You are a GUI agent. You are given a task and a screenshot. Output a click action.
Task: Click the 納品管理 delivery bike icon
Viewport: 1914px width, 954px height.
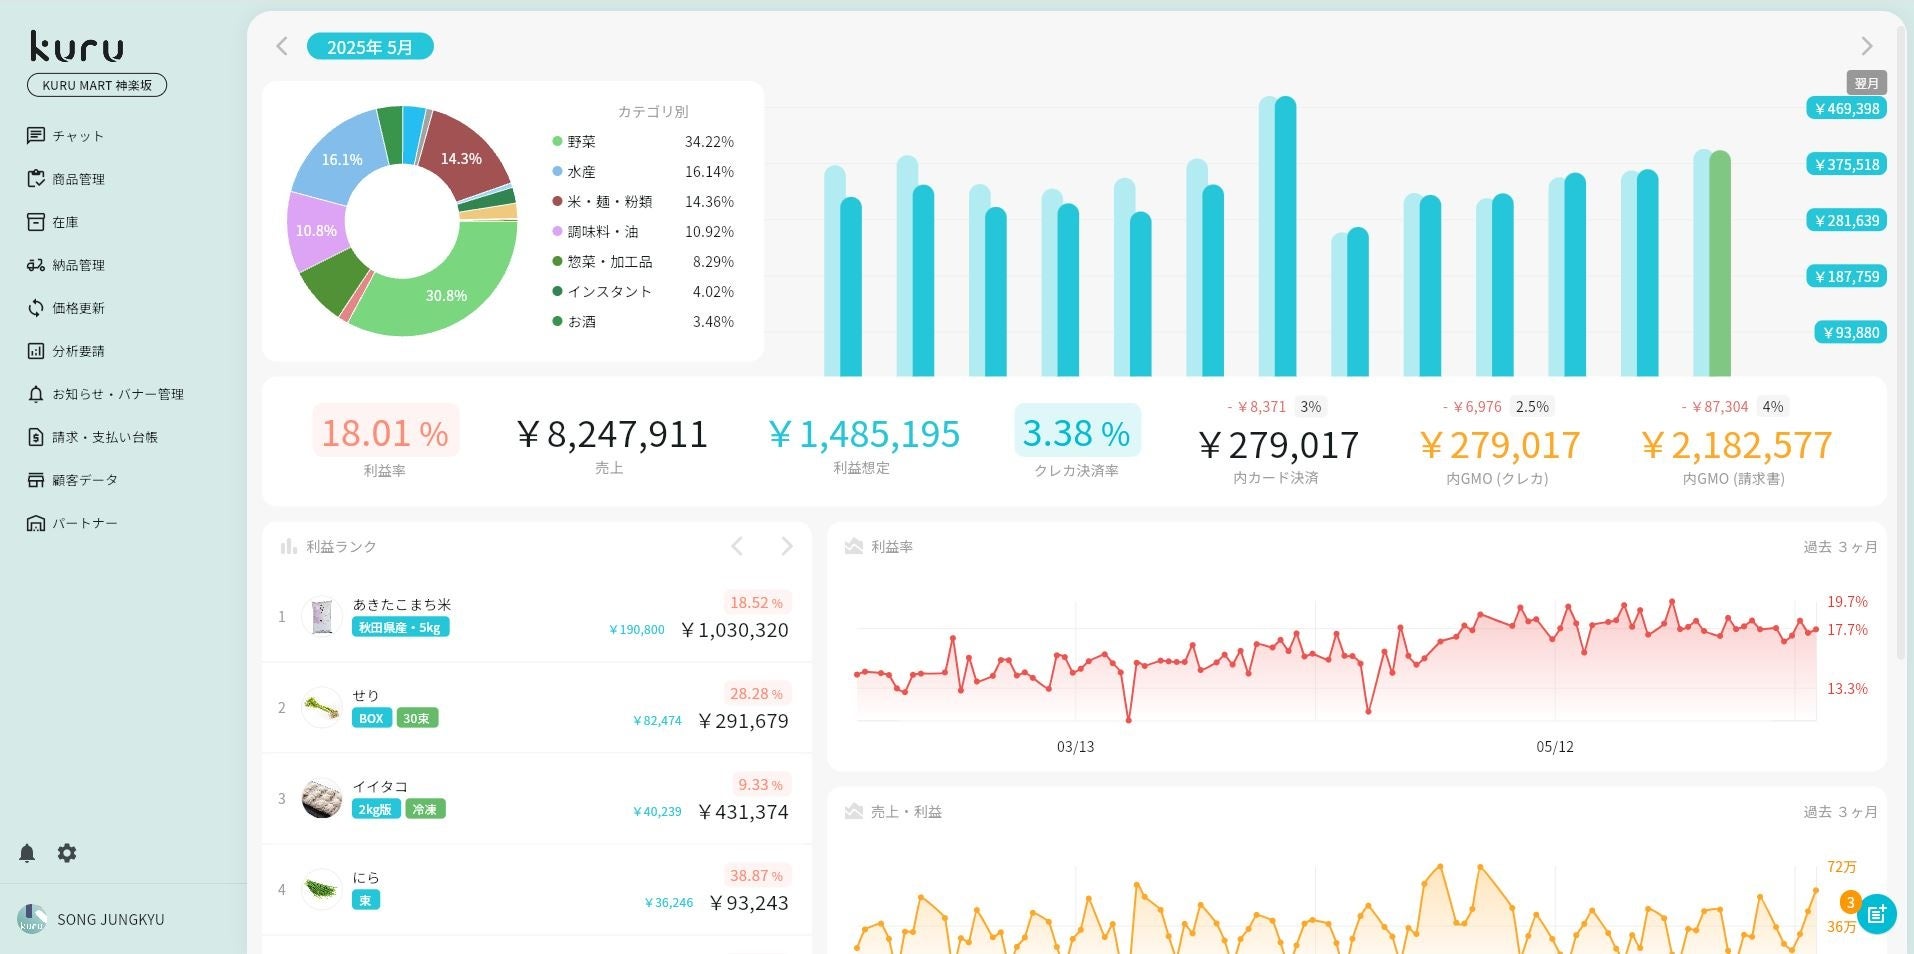[x=36, y=265]
